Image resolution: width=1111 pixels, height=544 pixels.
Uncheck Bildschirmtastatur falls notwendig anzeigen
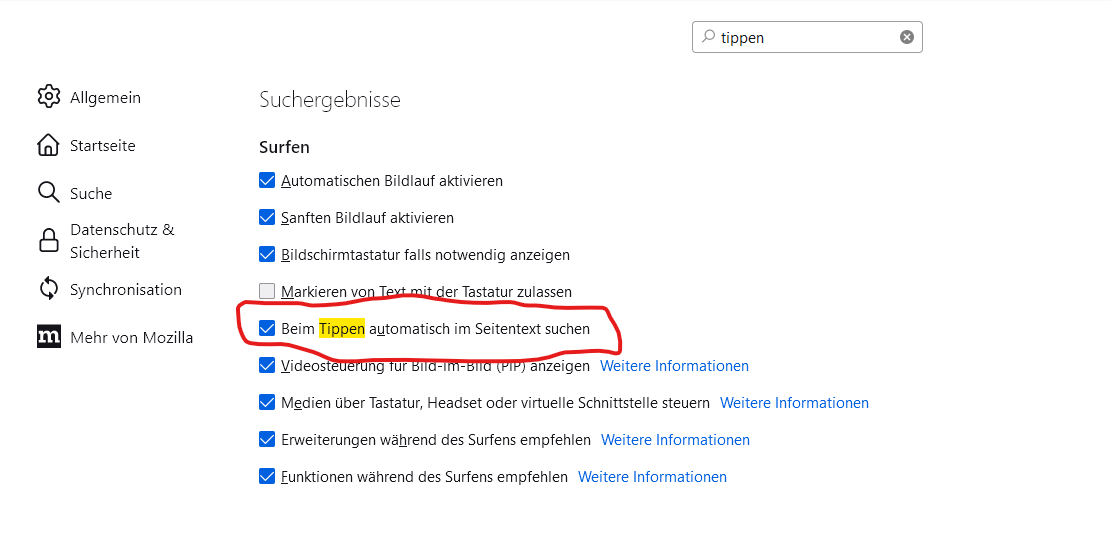(x=267, y=254)
